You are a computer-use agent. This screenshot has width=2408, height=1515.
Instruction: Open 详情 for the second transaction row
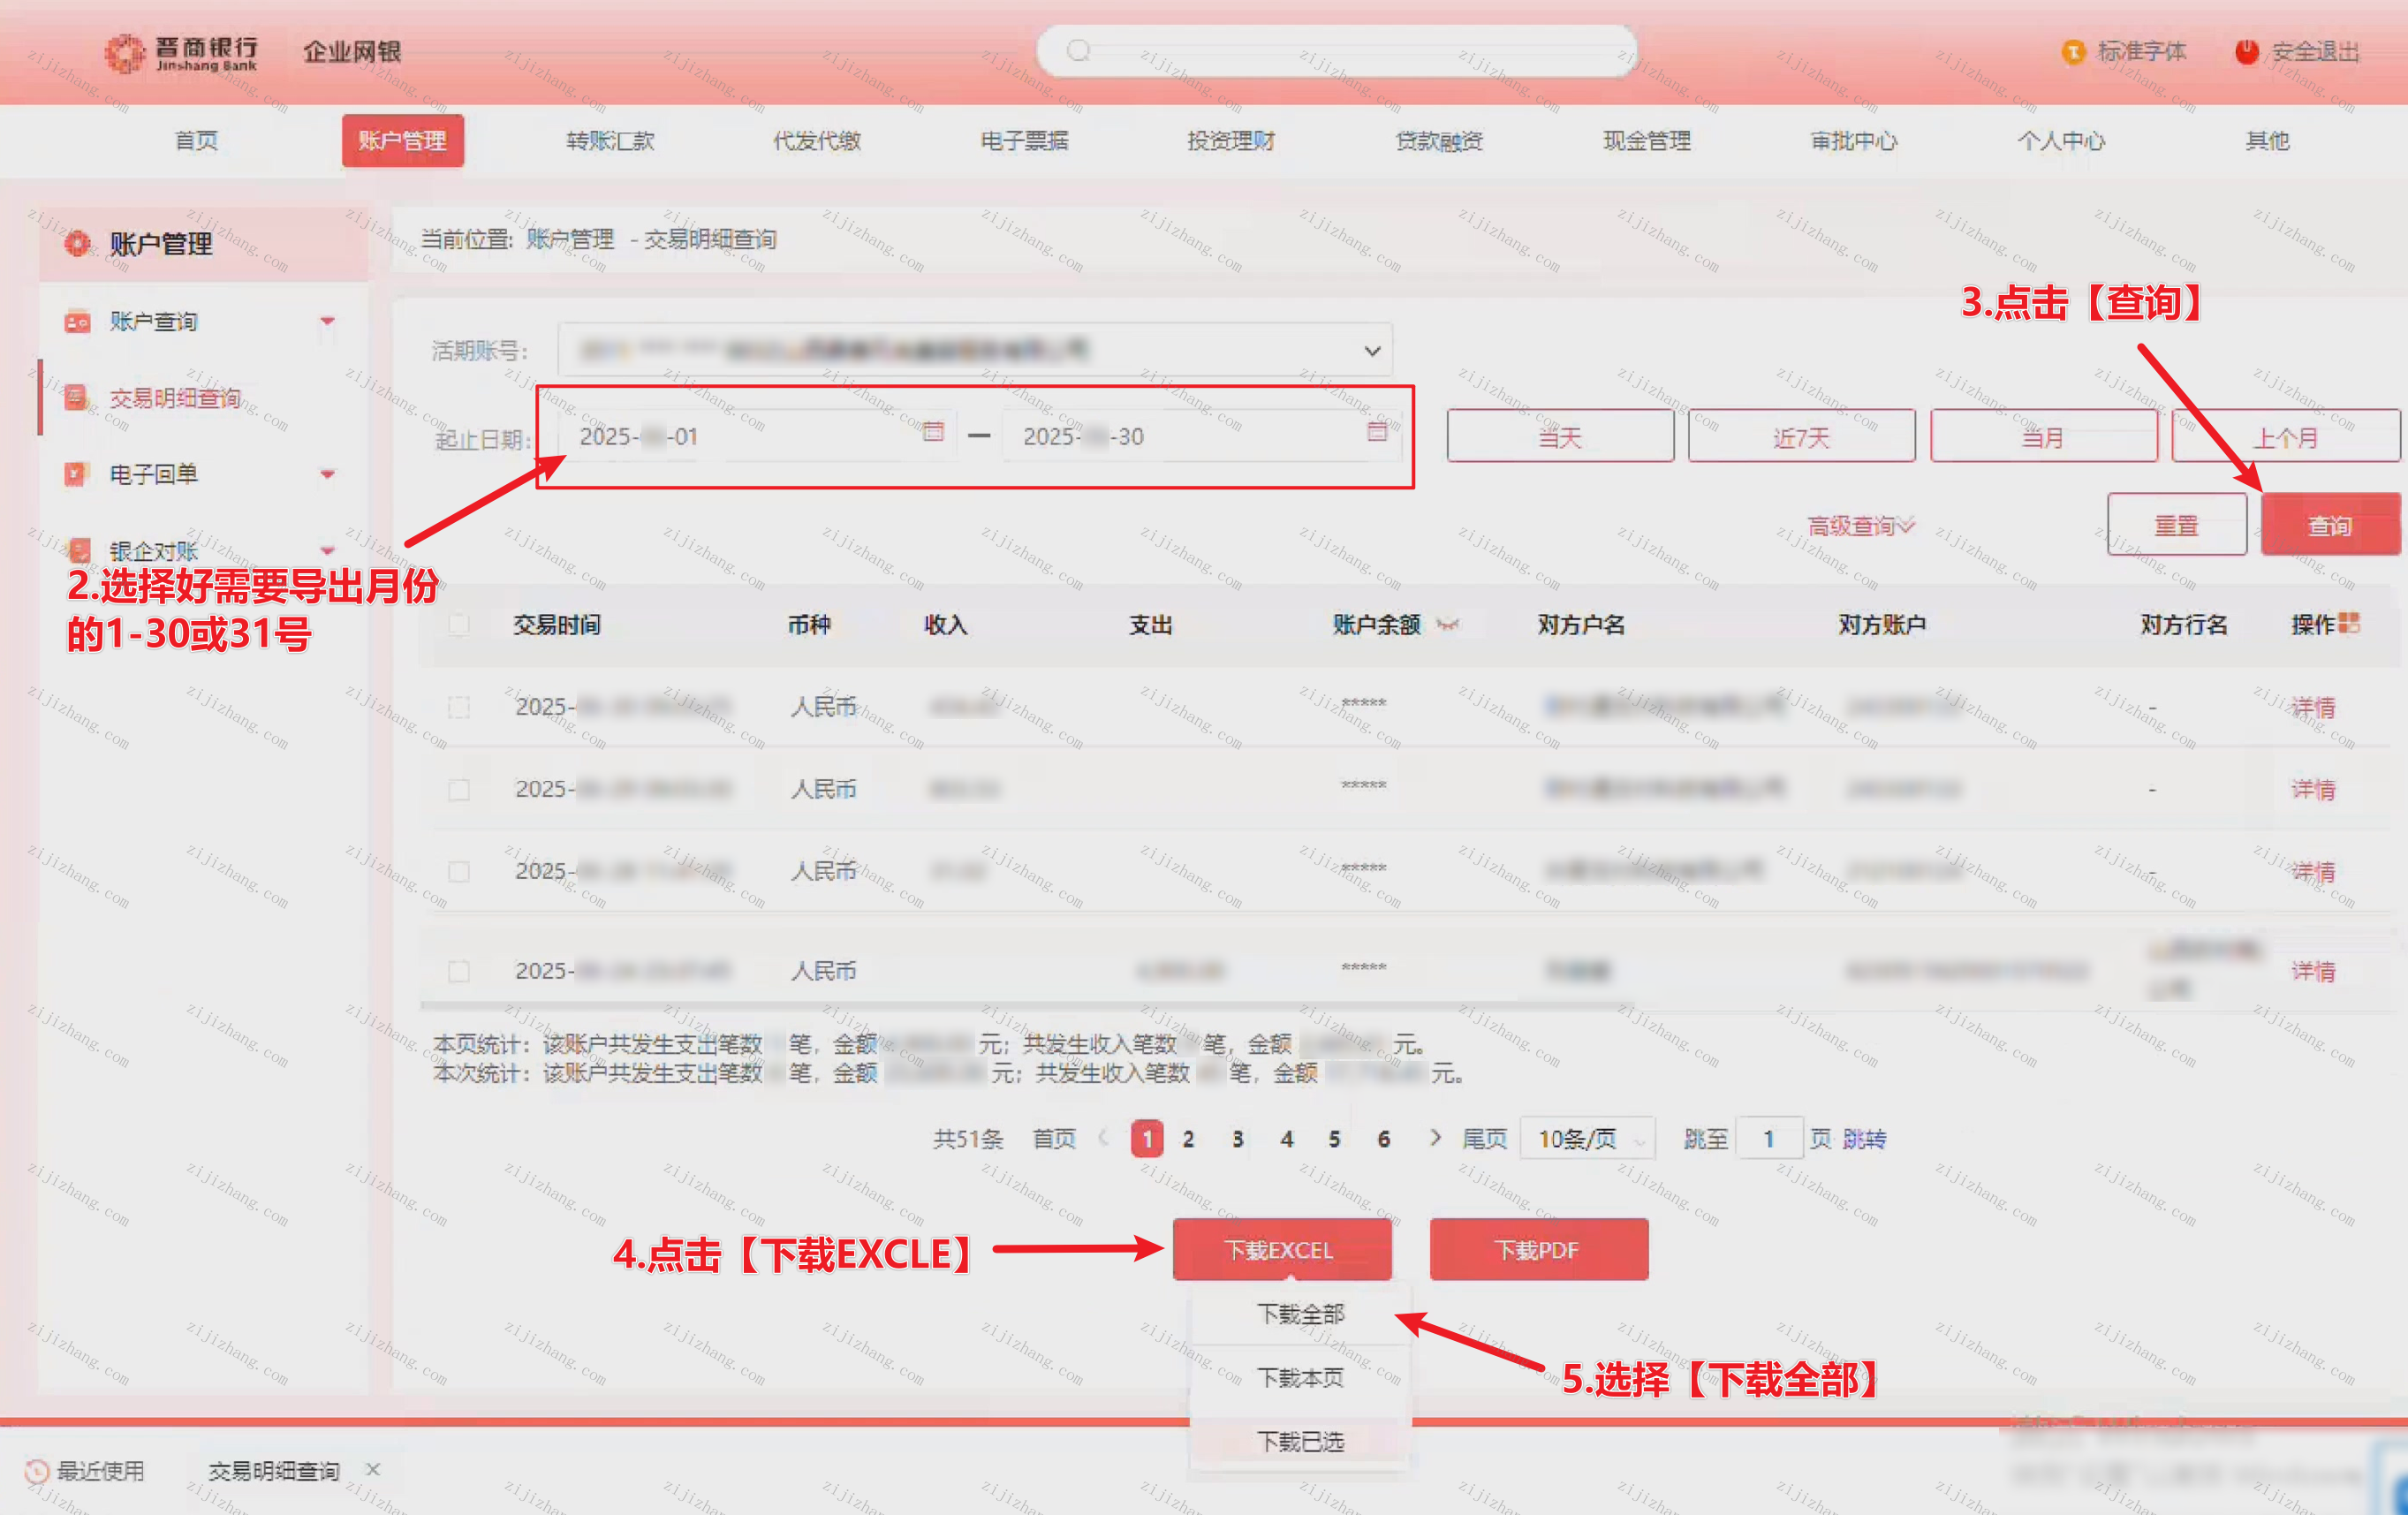point(2314,790)
